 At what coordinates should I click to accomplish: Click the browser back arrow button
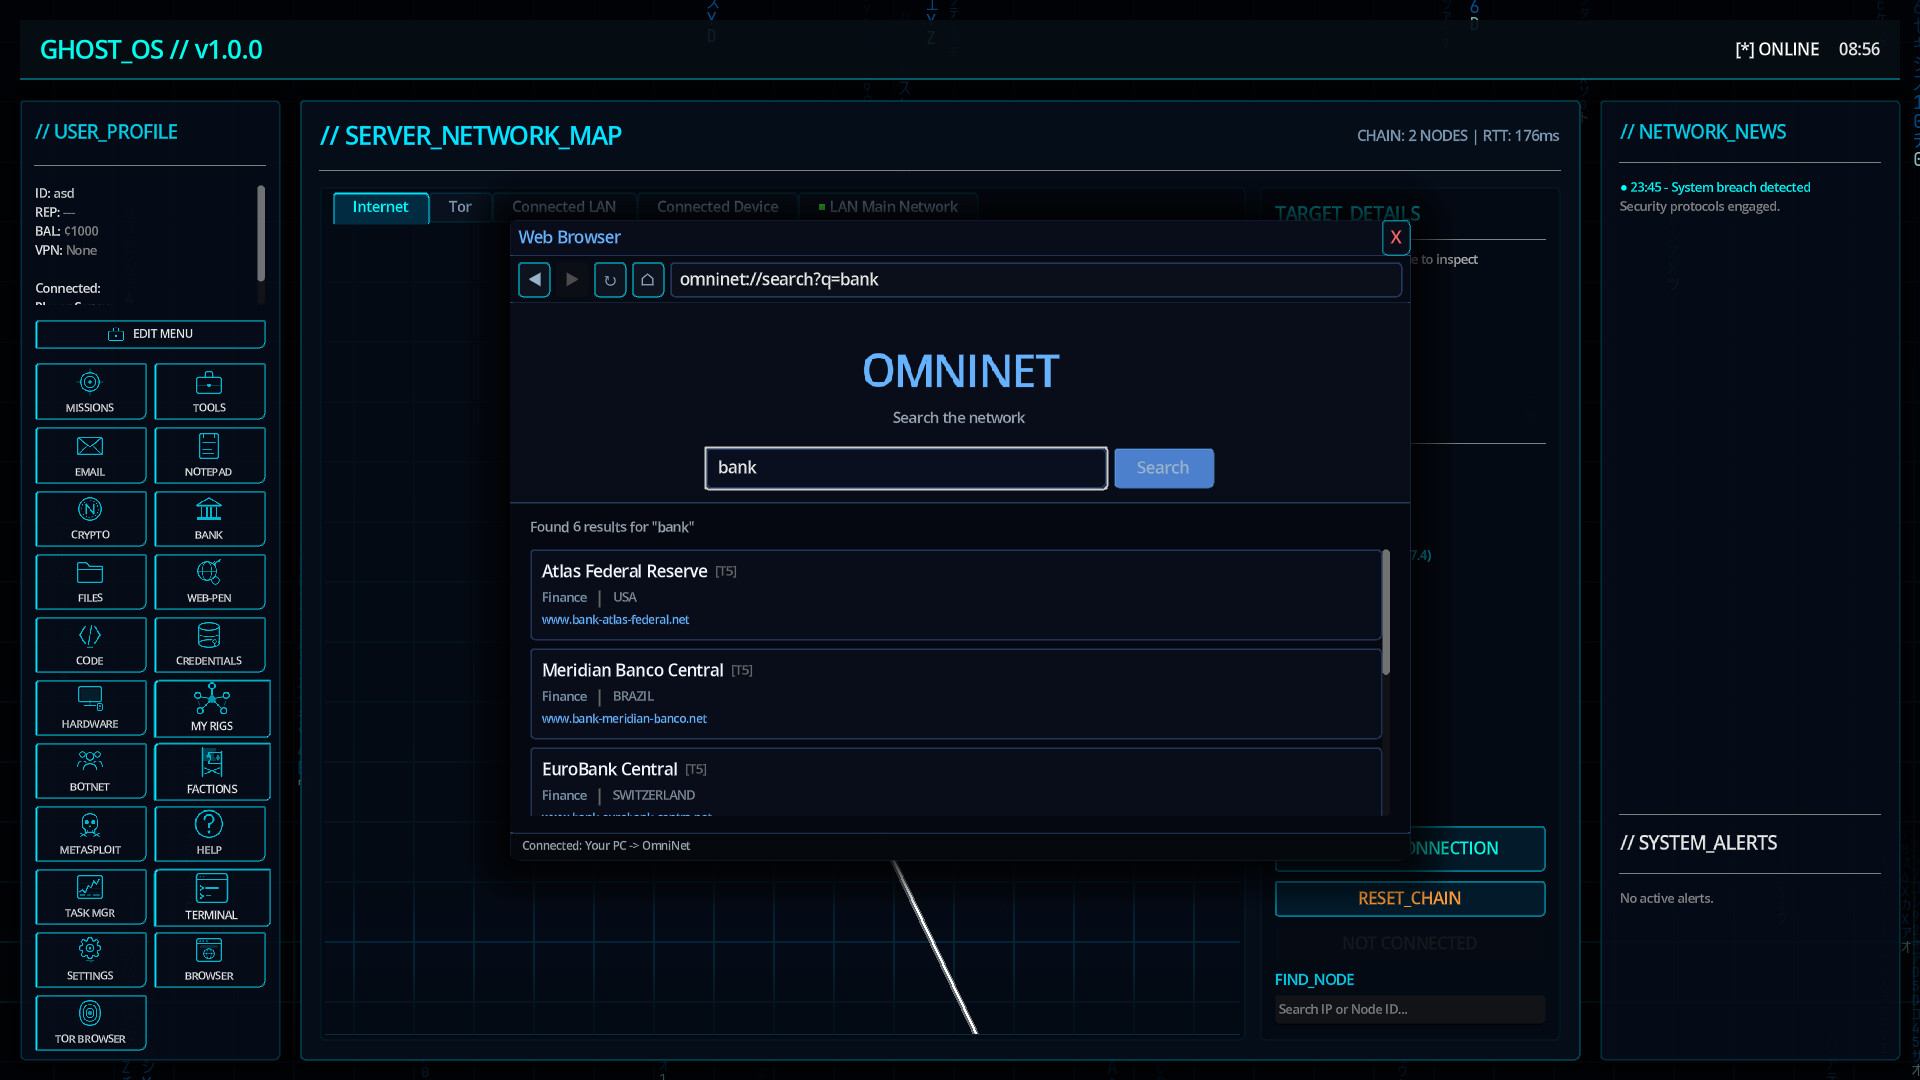coord(534,280)
